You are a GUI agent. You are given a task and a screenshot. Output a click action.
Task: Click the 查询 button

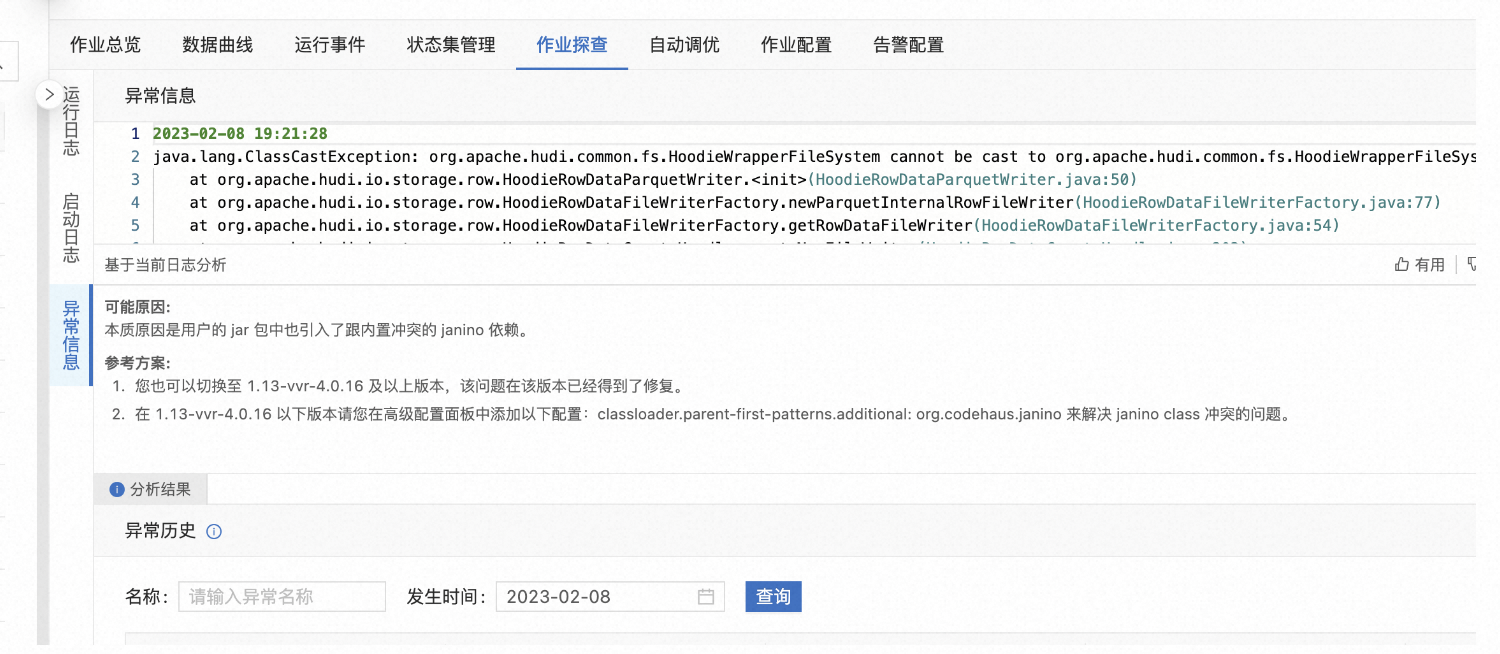(773, 597)
